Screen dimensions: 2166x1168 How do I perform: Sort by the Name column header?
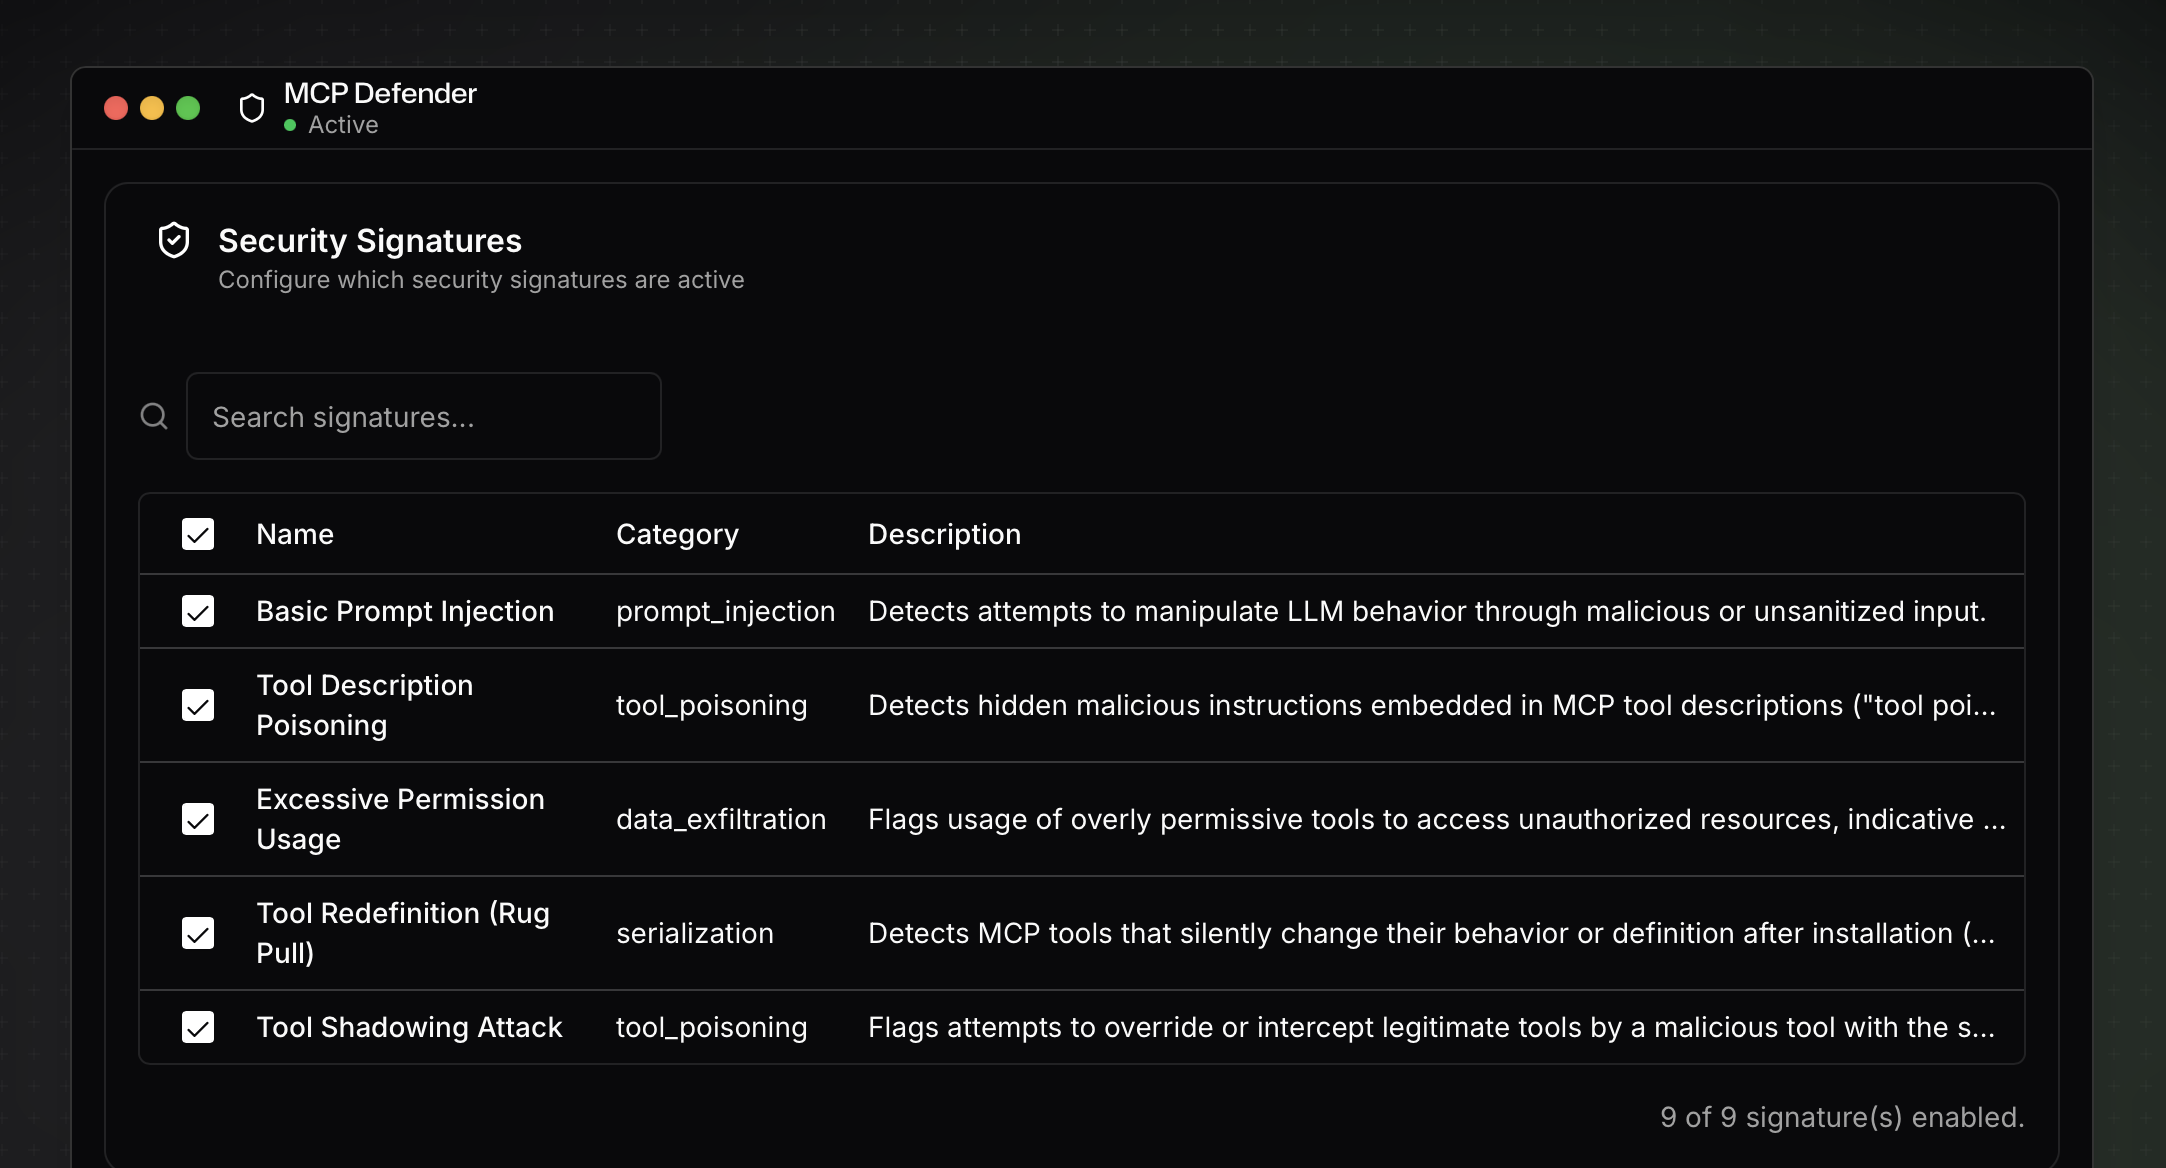click(x=295, y=534)
